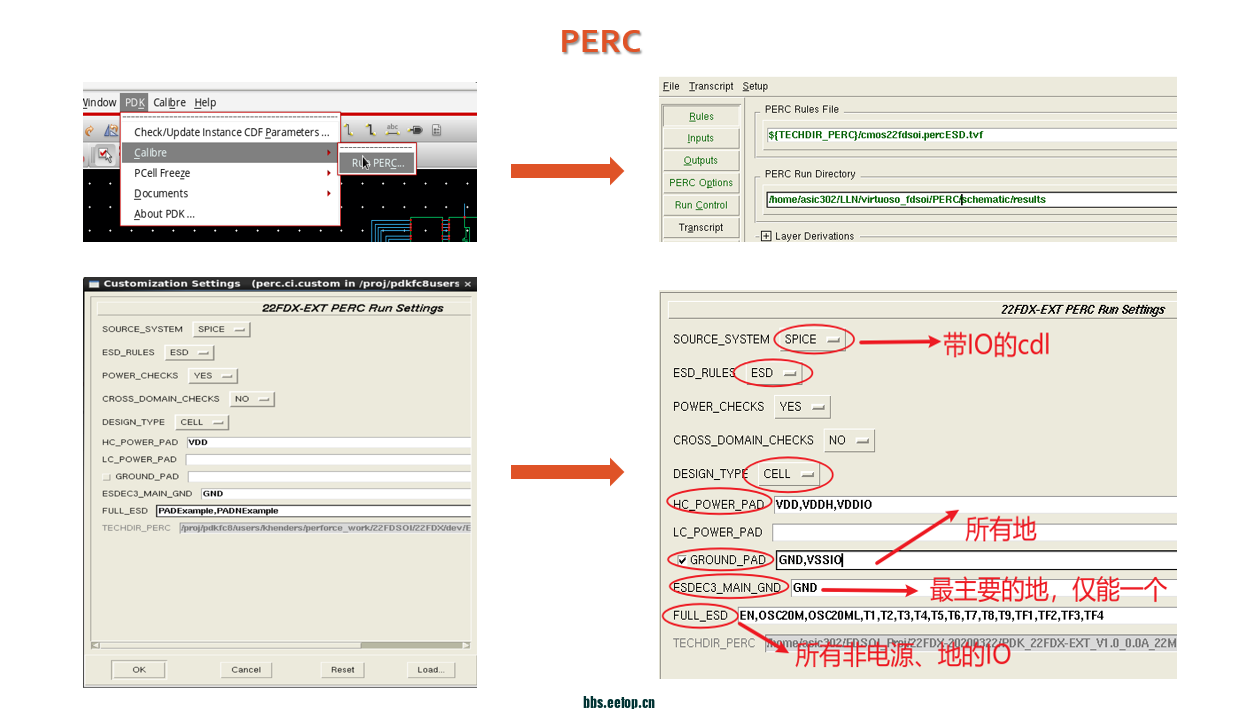Click the narrow wire tool icon

coord(349,129)
